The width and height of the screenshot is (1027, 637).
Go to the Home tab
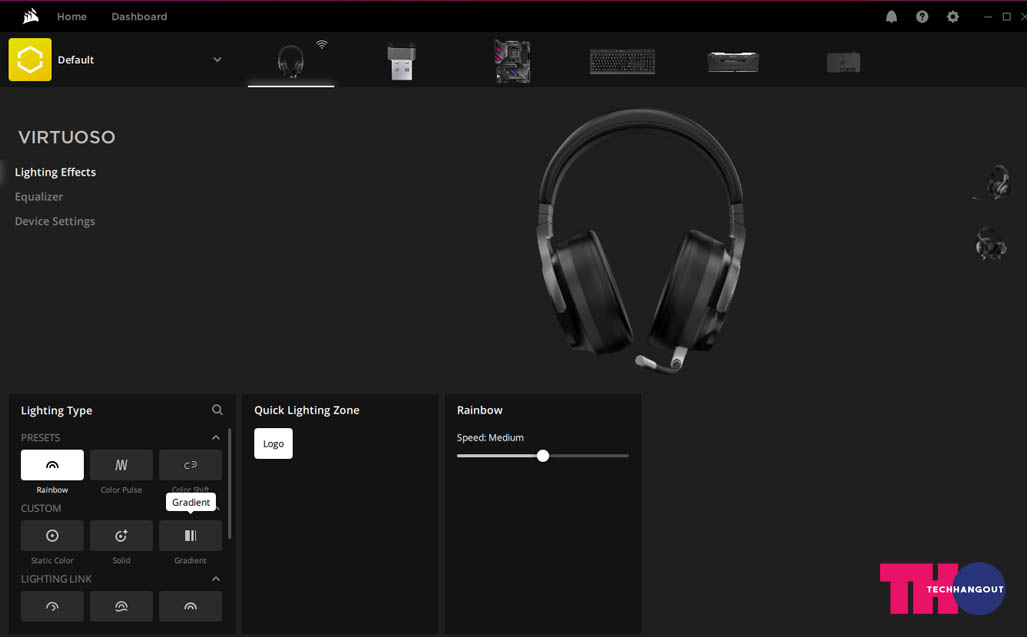[x=71, y=16]
